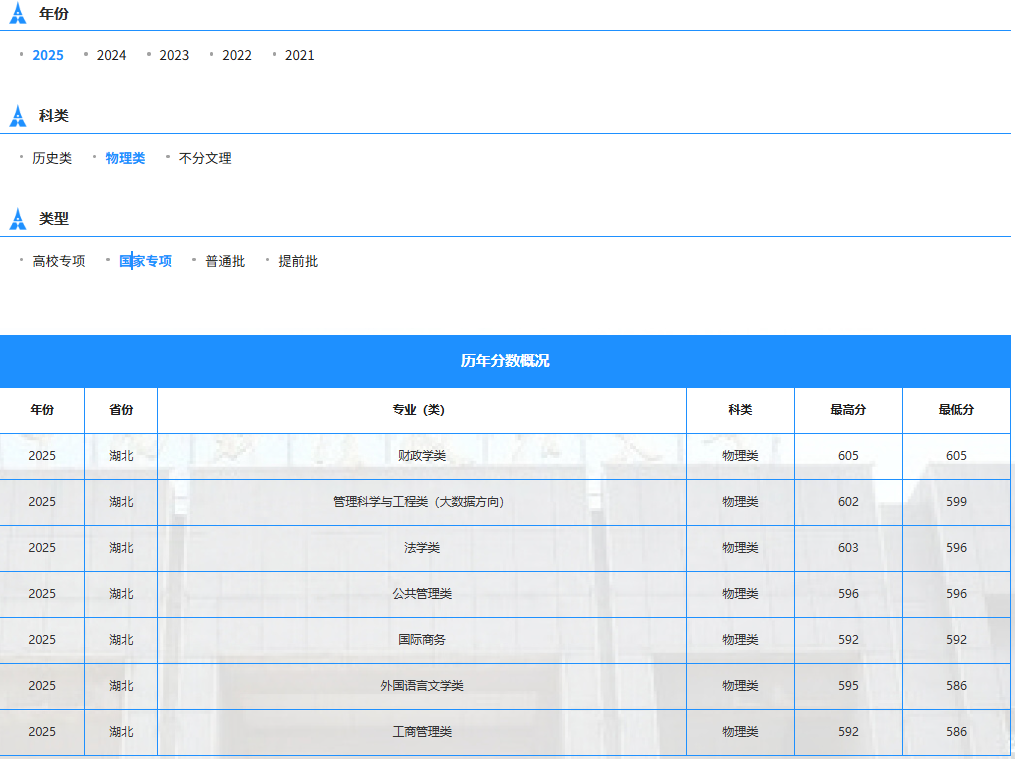This screenshot has width=1015, height=759.
Task: Click the 年份 column header
Action: 42,410
